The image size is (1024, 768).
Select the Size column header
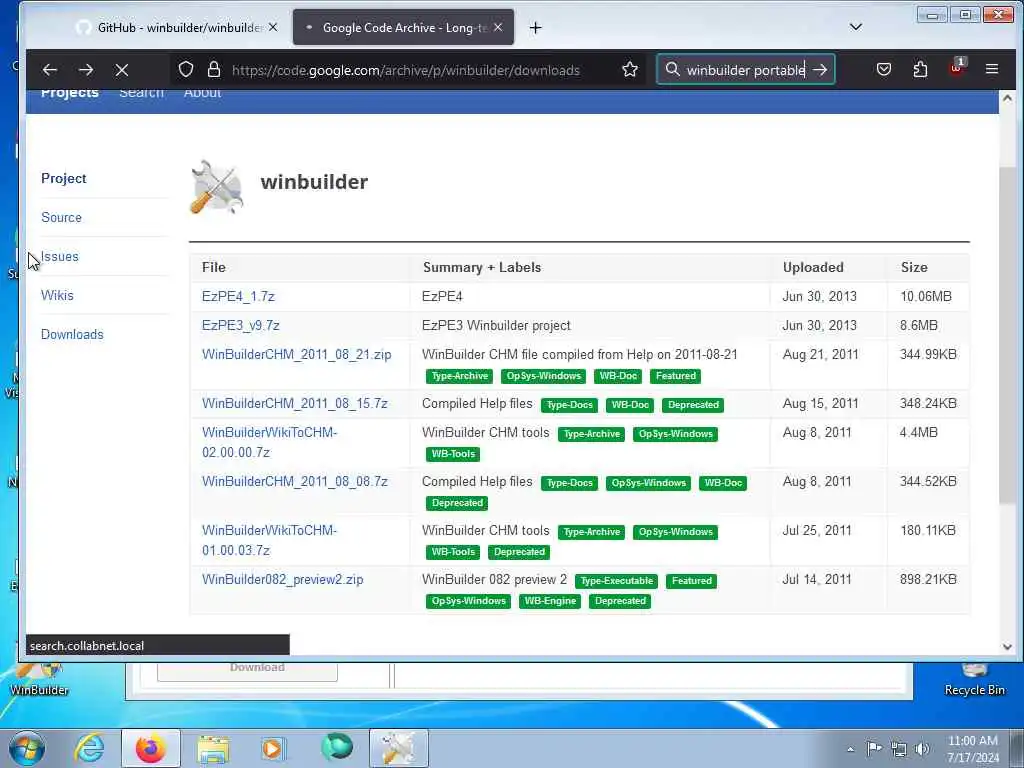(x=914, y=267)
